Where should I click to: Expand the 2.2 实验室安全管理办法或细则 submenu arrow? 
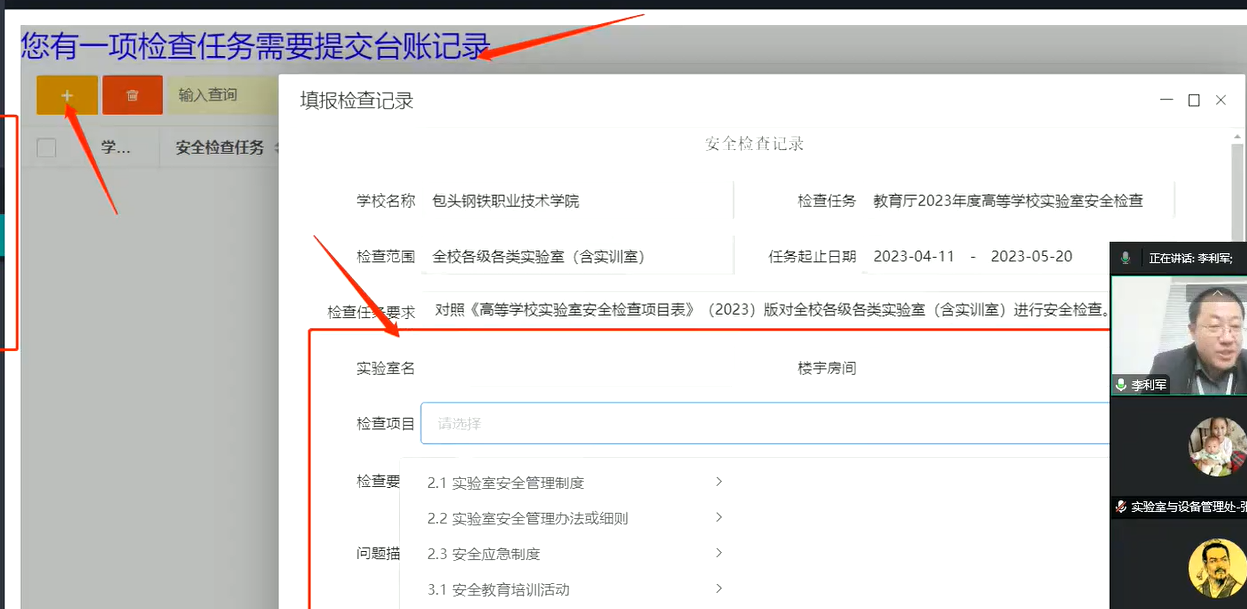pos(719,517)
